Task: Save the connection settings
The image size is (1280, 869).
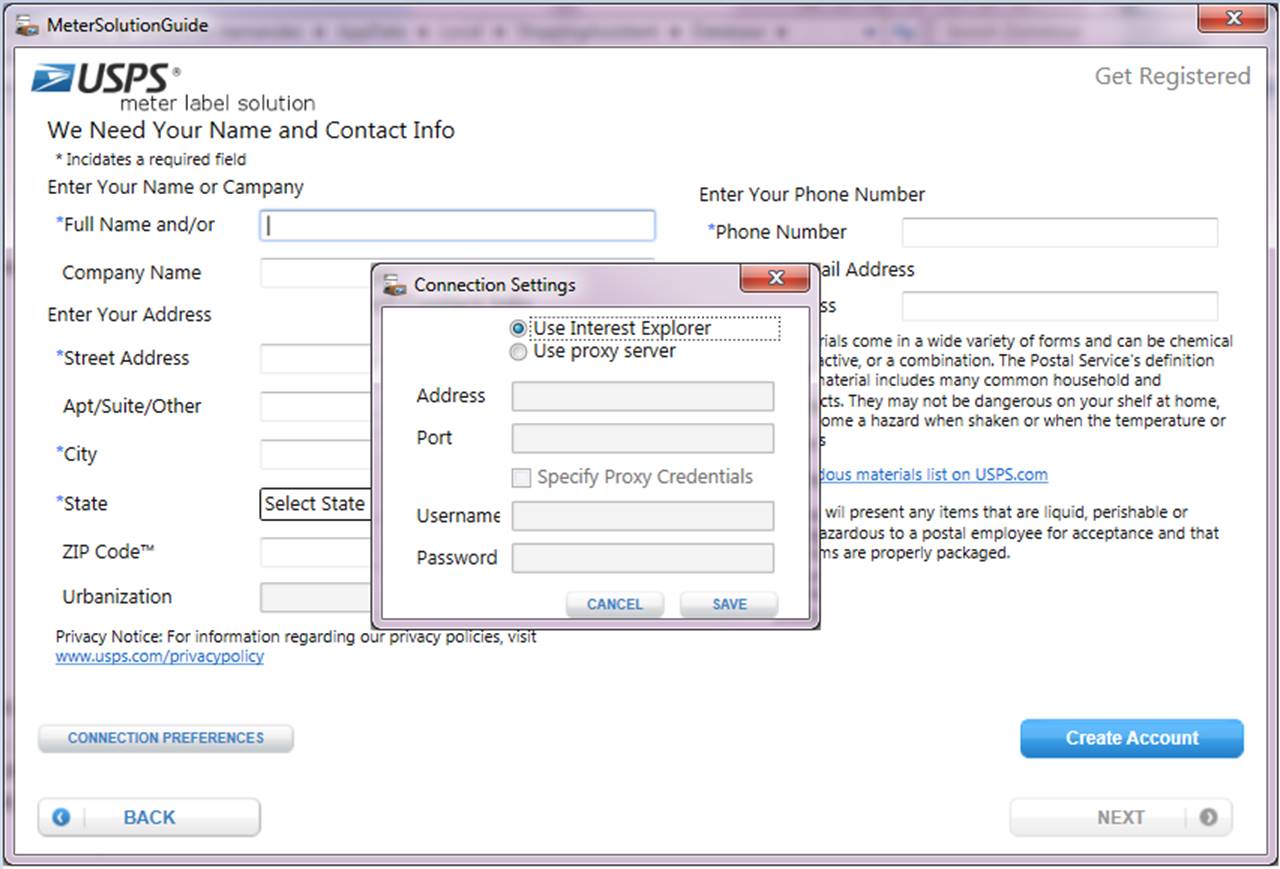Action: [x=729, y=604]
